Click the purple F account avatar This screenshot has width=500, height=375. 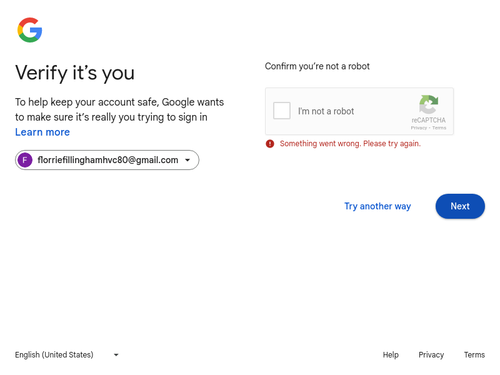click(25, 160)
